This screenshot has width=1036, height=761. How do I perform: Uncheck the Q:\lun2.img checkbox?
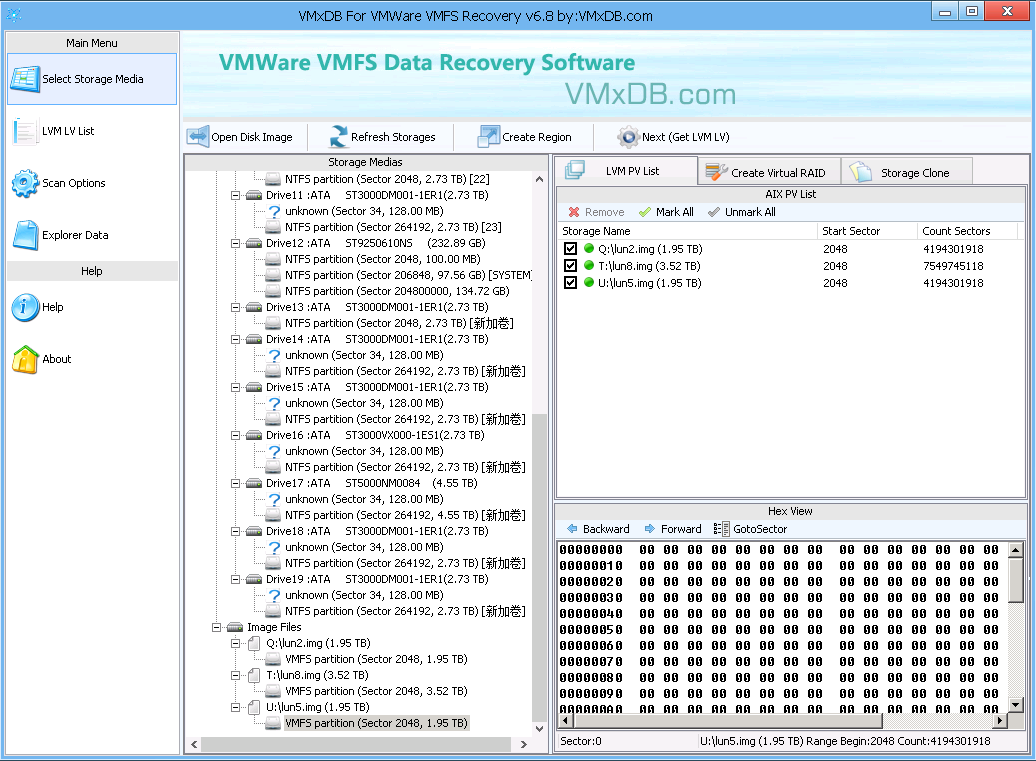click(x=570, y=249)
